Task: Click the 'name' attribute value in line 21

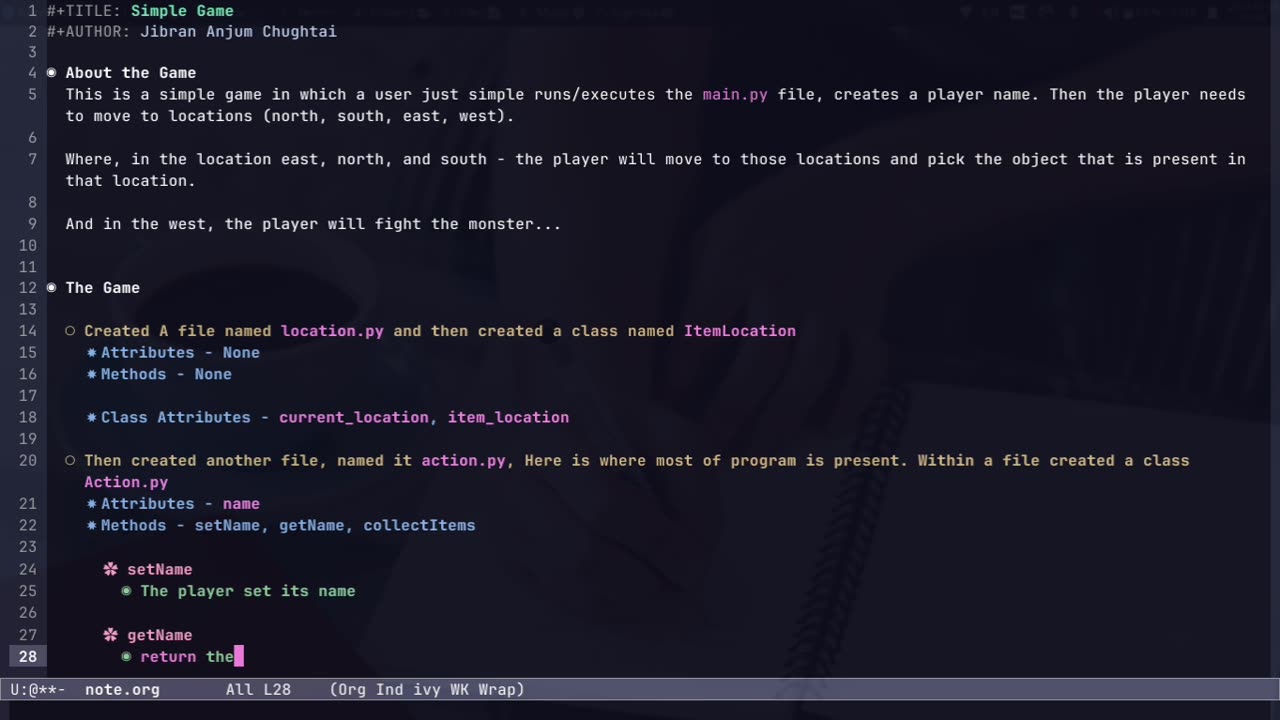Action: click(x=241, y=504)
